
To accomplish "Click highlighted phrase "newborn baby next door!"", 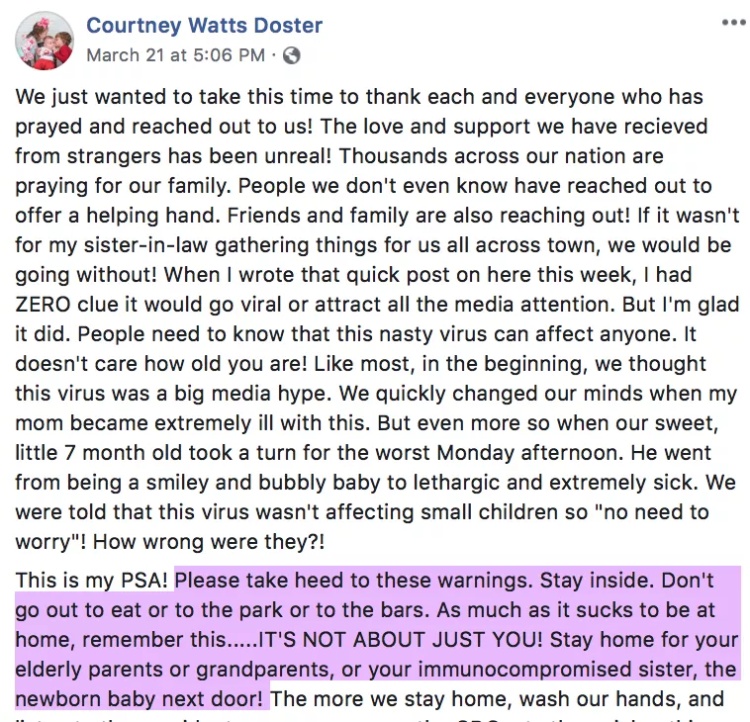I will click(139, 699).
